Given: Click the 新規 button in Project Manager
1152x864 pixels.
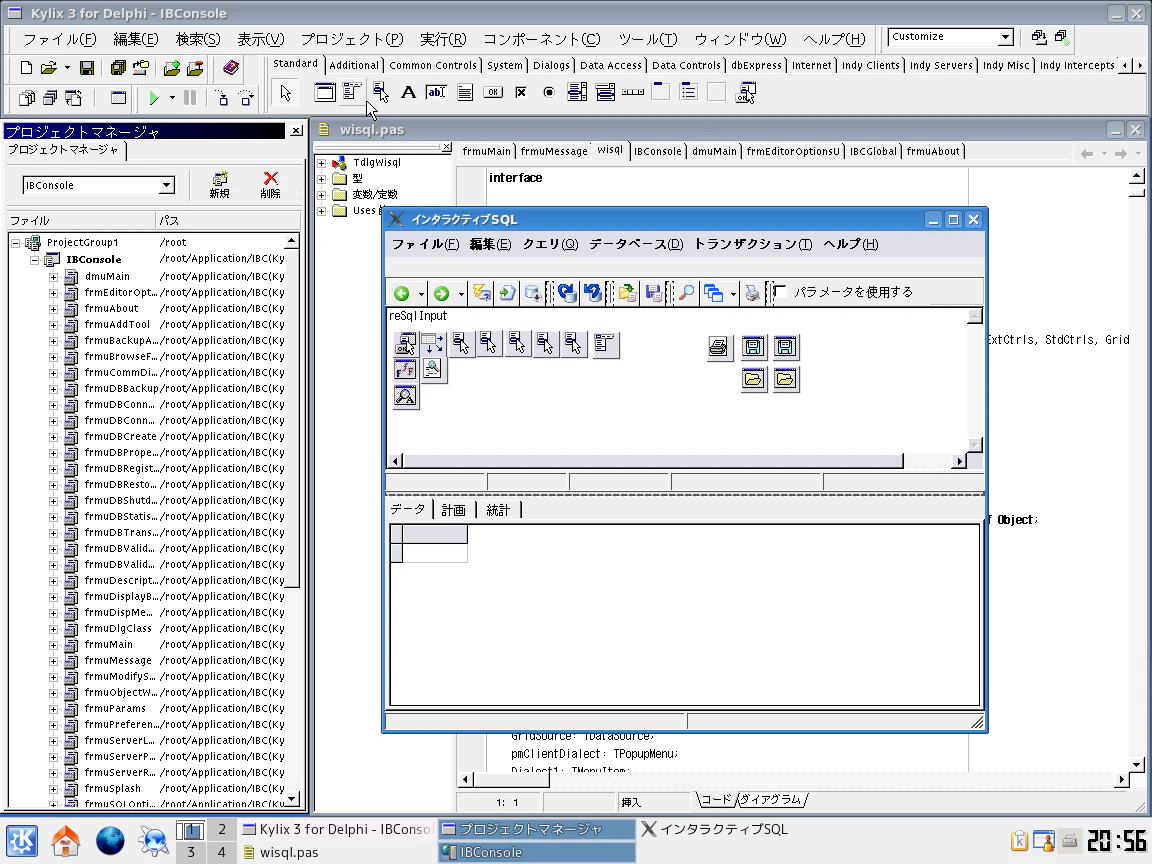Looking at the screenshot, I should [x=219, y=184].
